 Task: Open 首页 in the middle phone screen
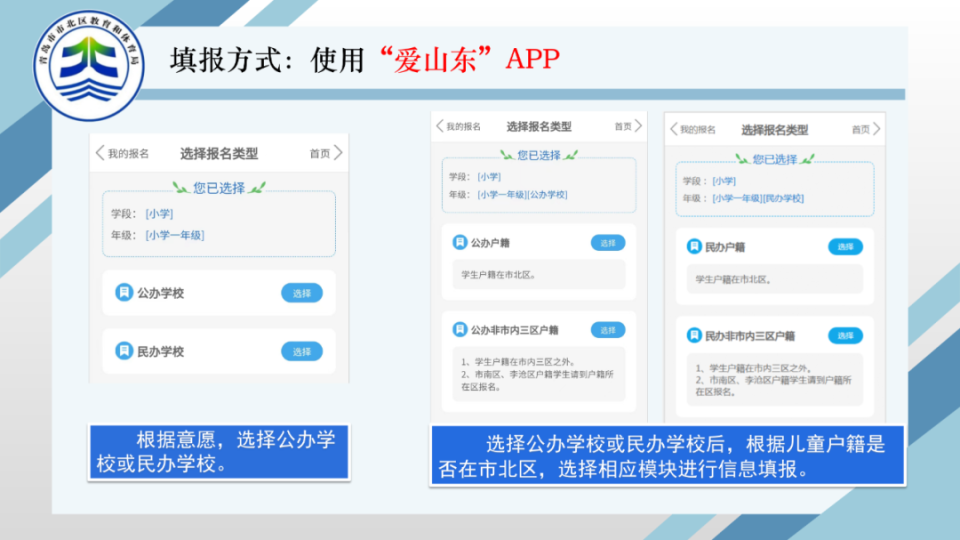[623, 127]
